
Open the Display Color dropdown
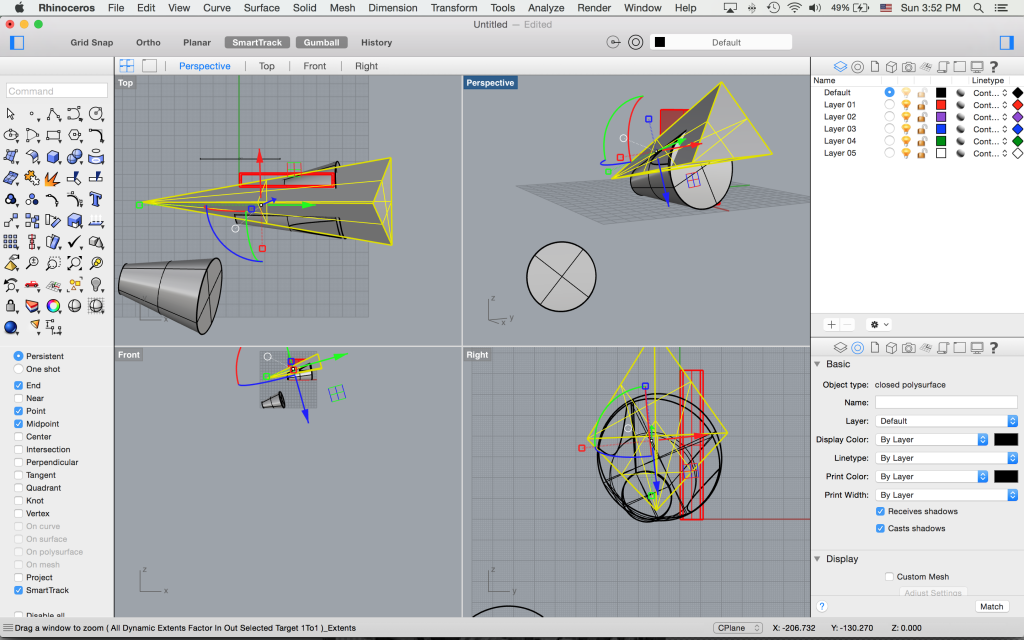point(932,440)
